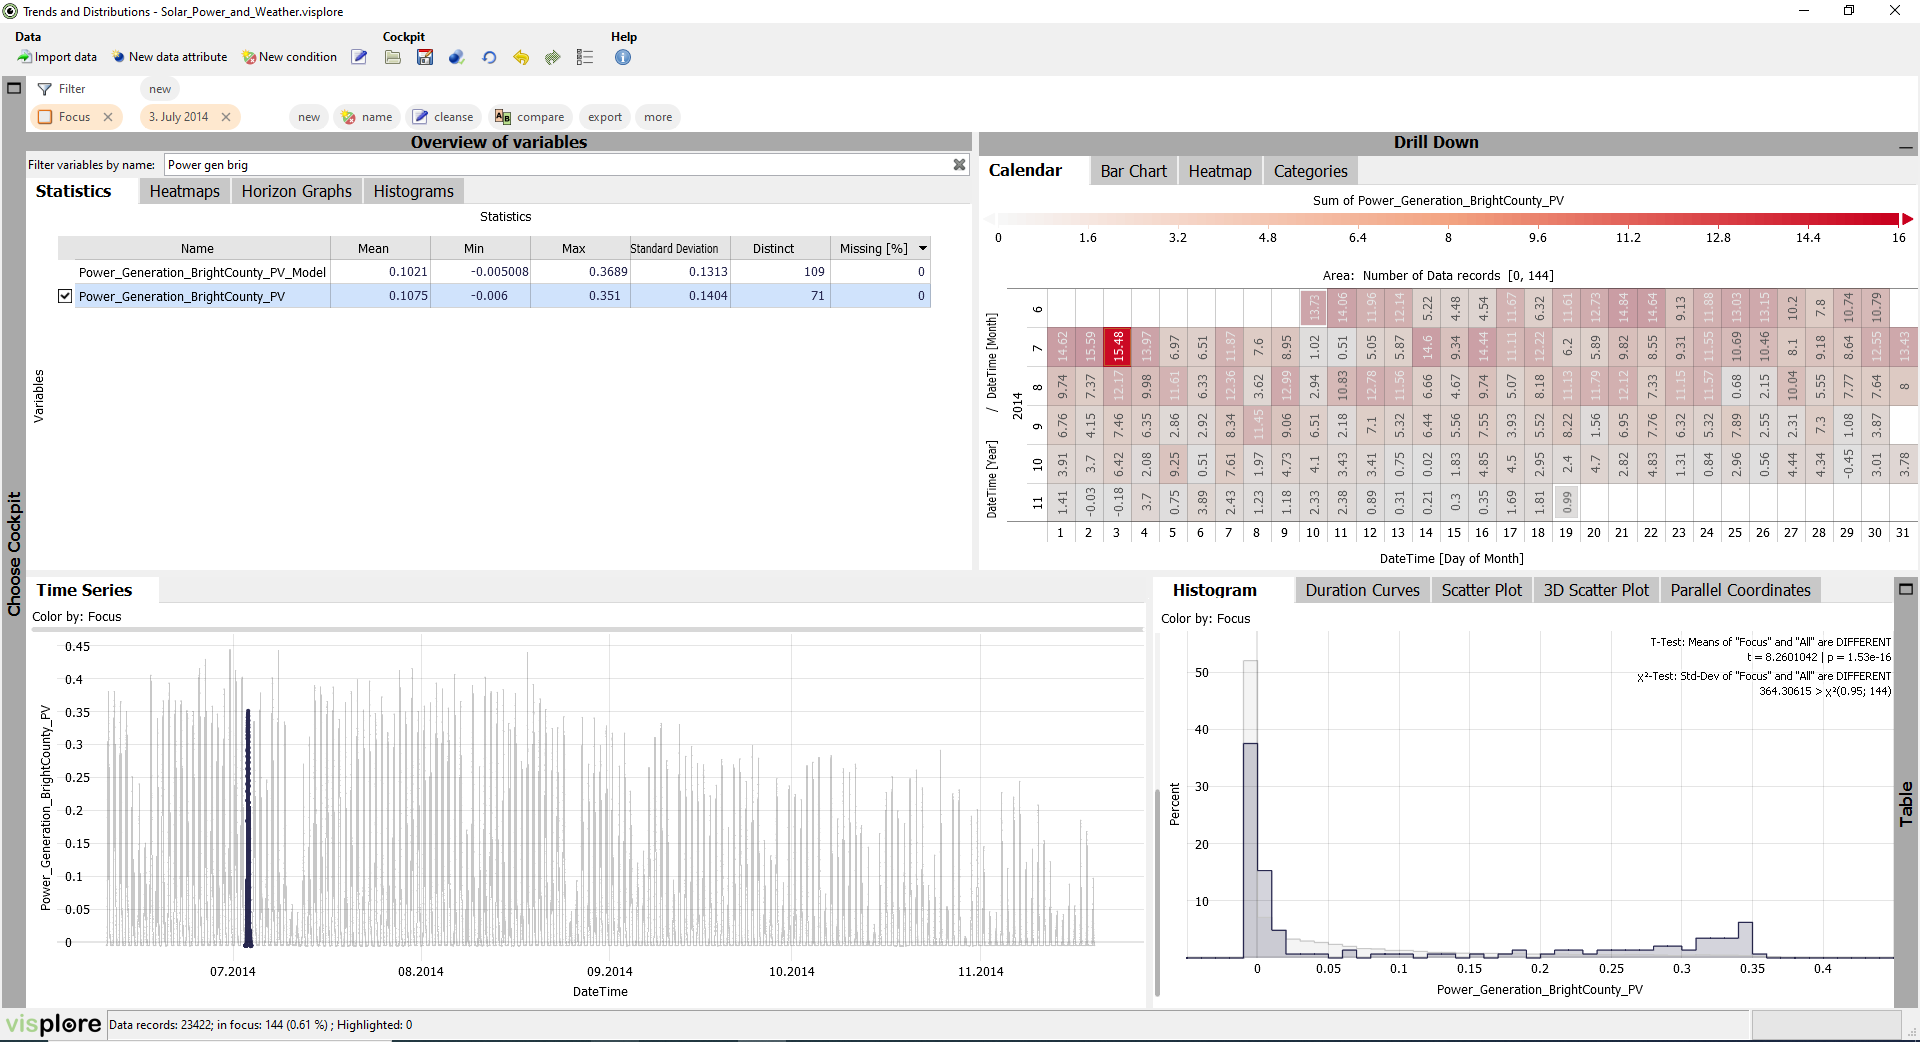Screen dimensions: 1920x1042
Task: Click the calendar color scale bar
Action: tap(1448, 219)
